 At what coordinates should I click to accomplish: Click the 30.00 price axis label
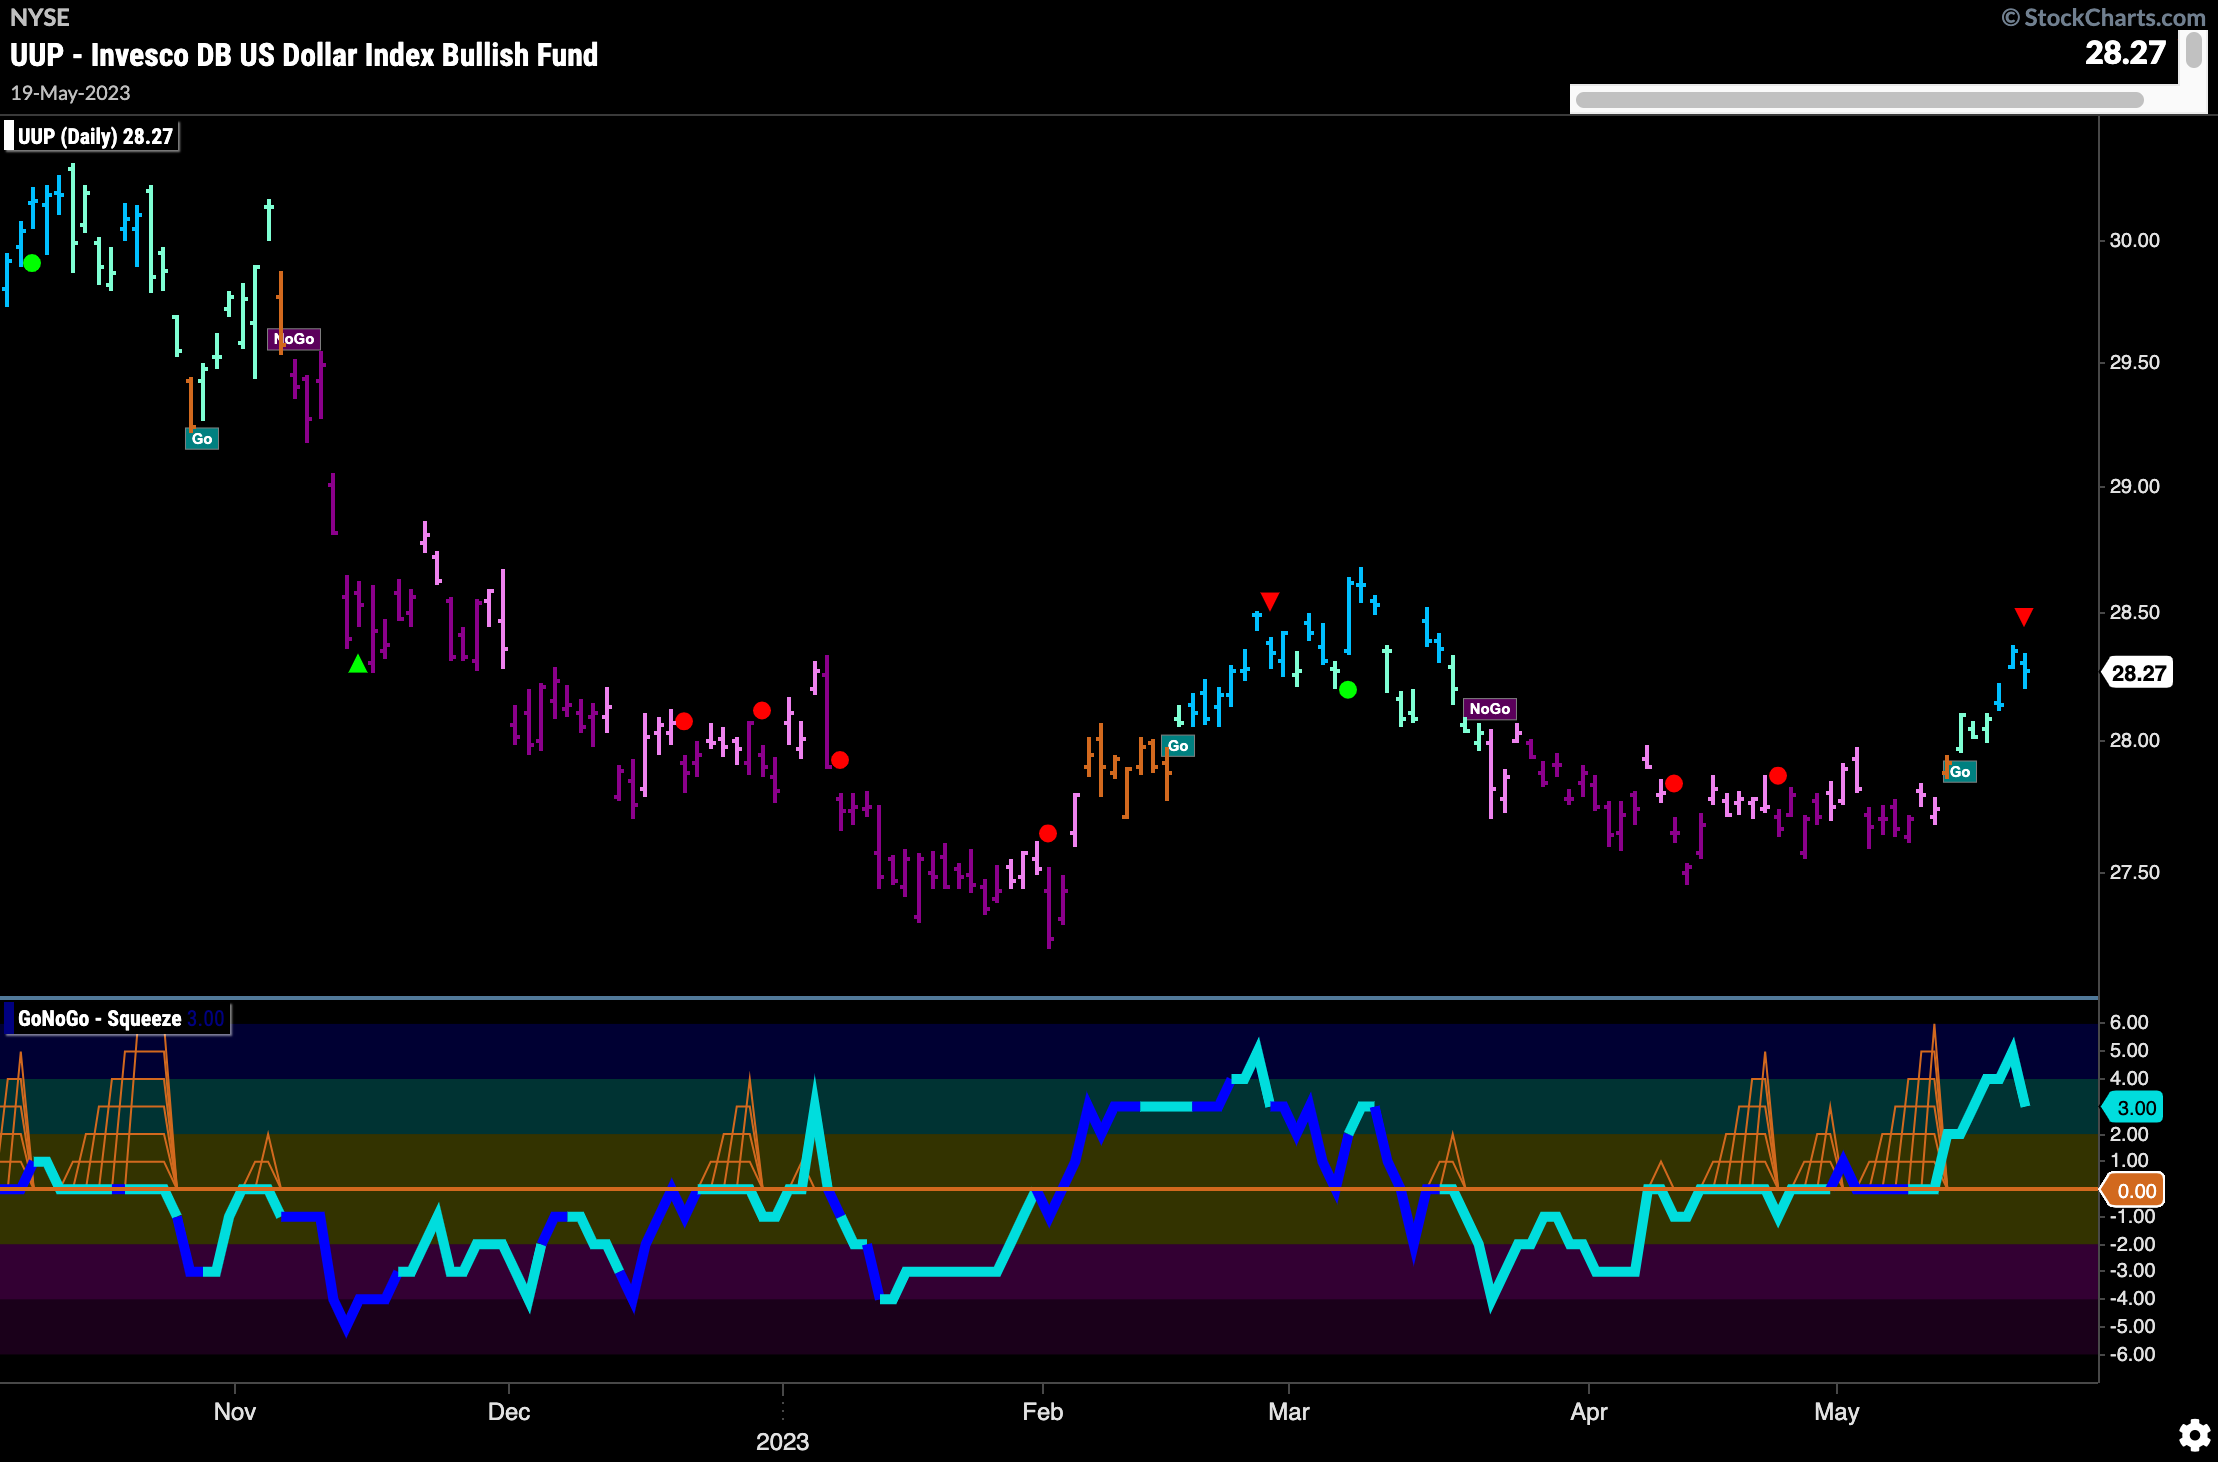(x=2134, y=240)
